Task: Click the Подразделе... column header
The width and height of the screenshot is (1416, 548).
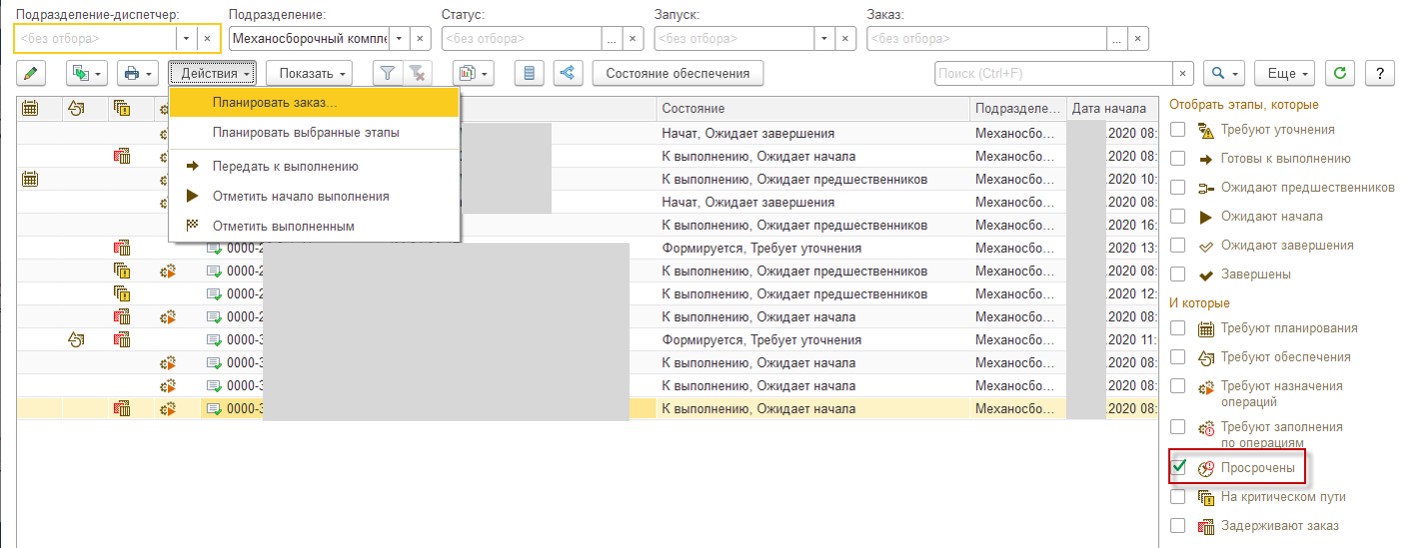Action: [1018, 108]
